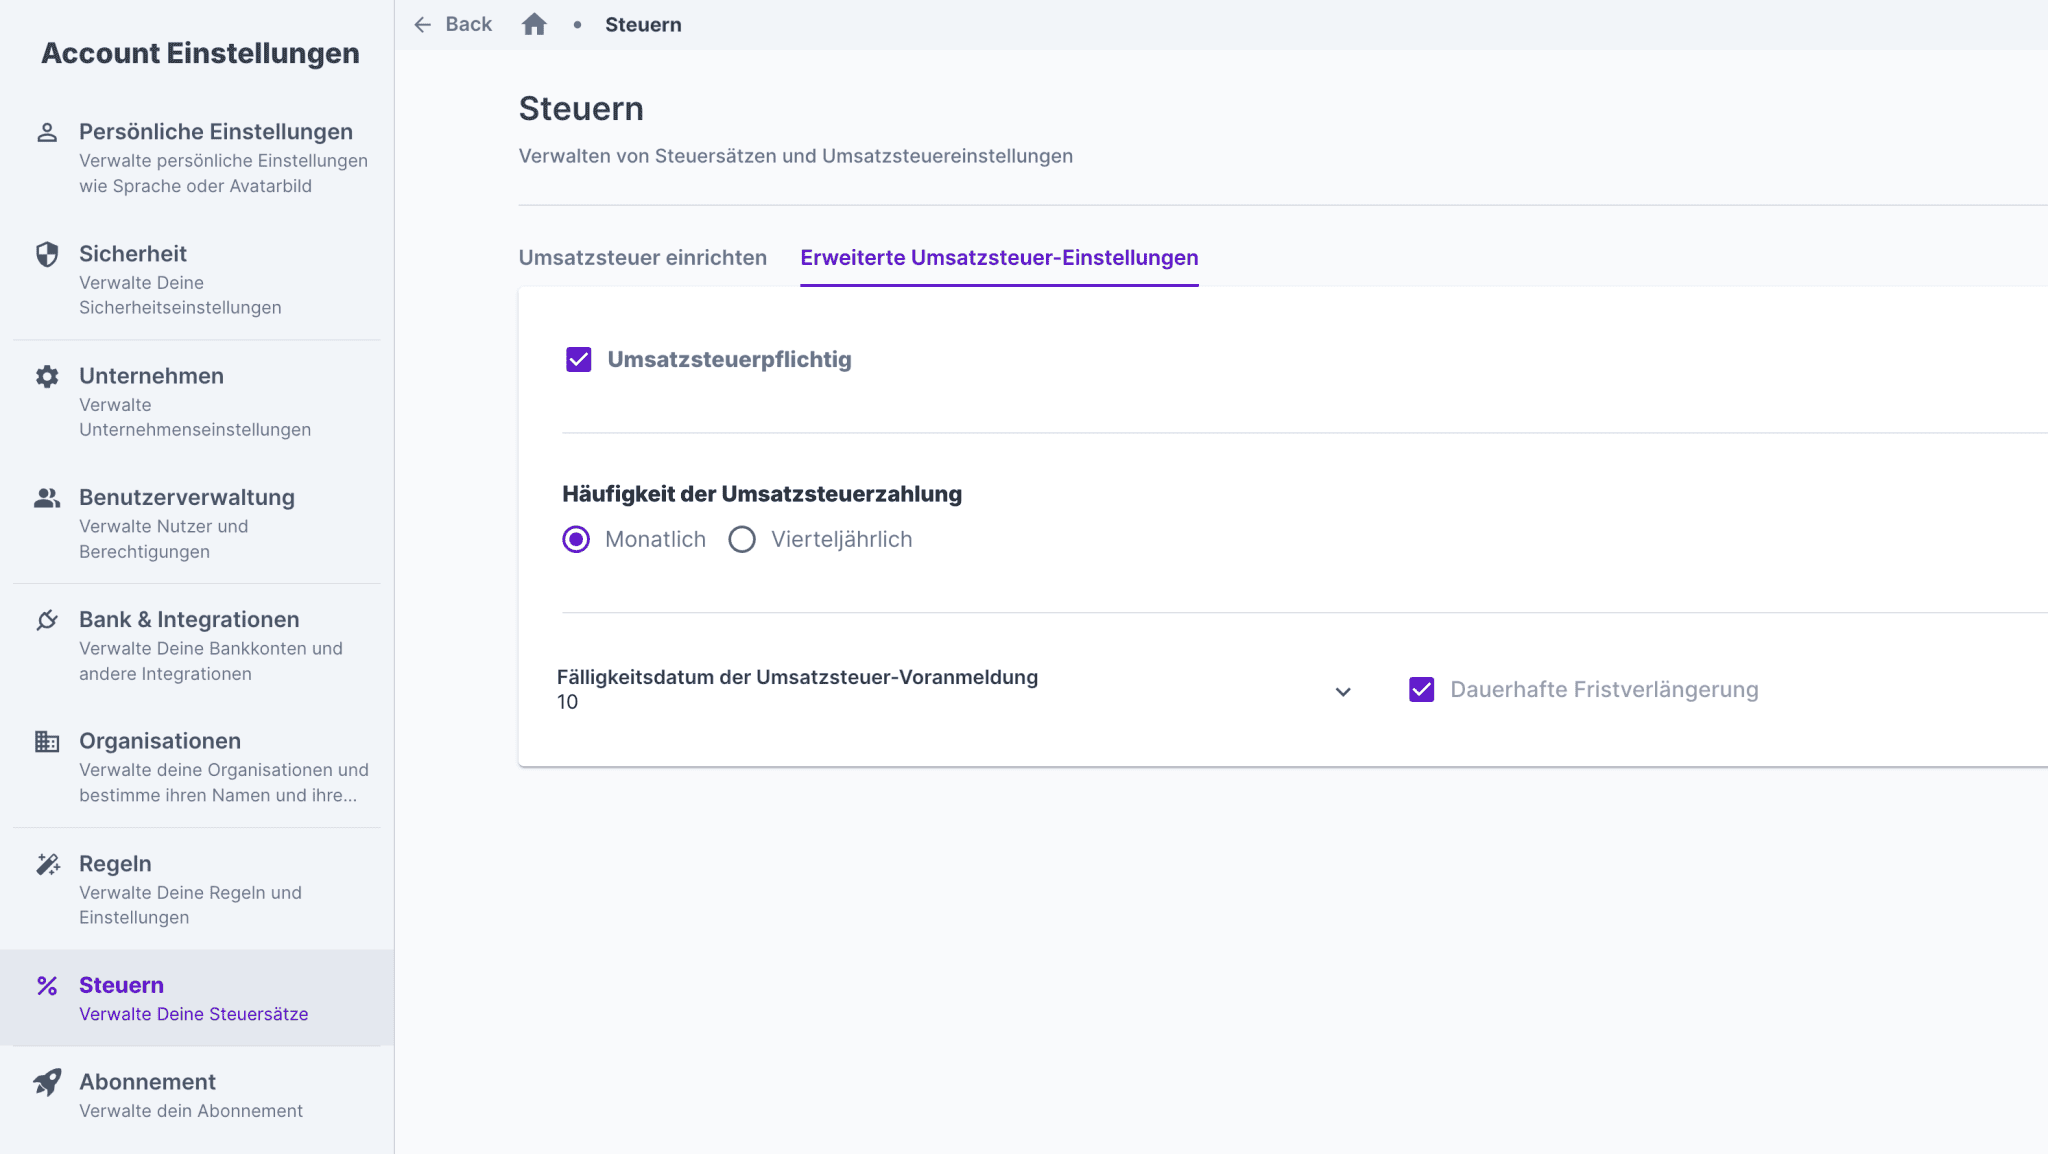Select Erweiterte Umsatzsteuer-Einstellungen tab
This screenshot has width=2048, height=1154.
[x=999, y=258]
